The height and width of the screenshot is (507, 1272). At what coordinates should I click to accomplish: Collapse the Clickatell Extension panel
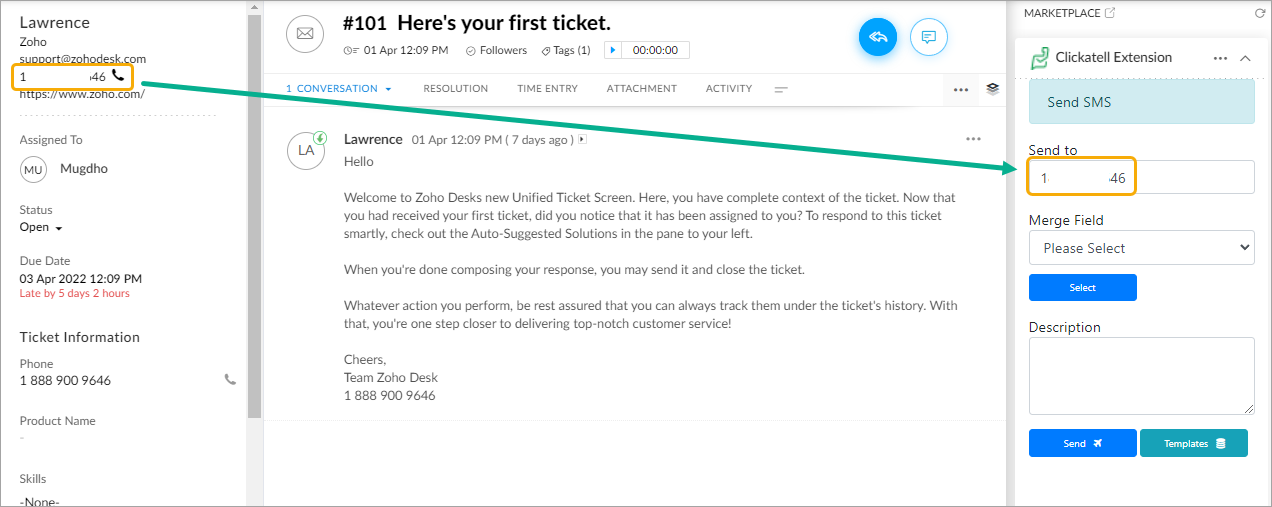click(1245, 58)
